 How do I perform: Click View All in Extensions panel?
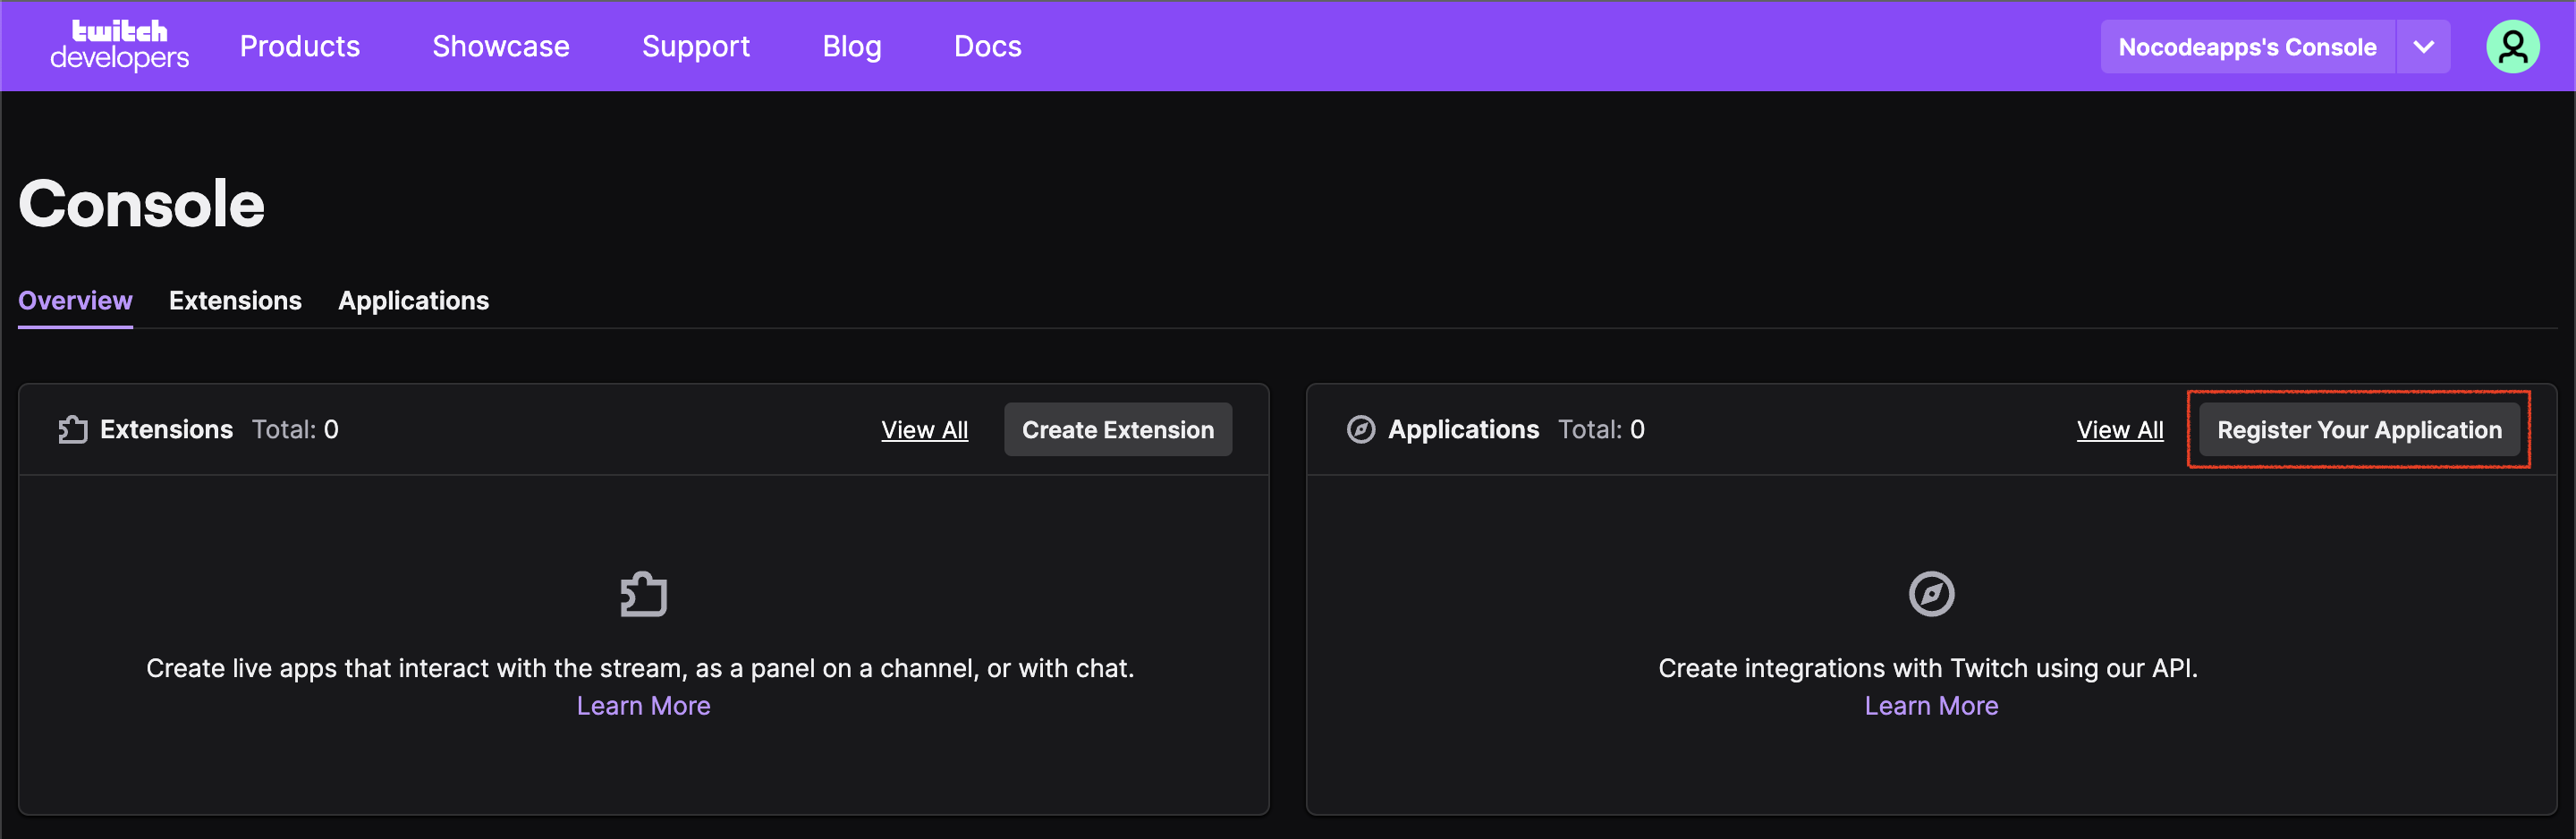click(x=924, y=430)
